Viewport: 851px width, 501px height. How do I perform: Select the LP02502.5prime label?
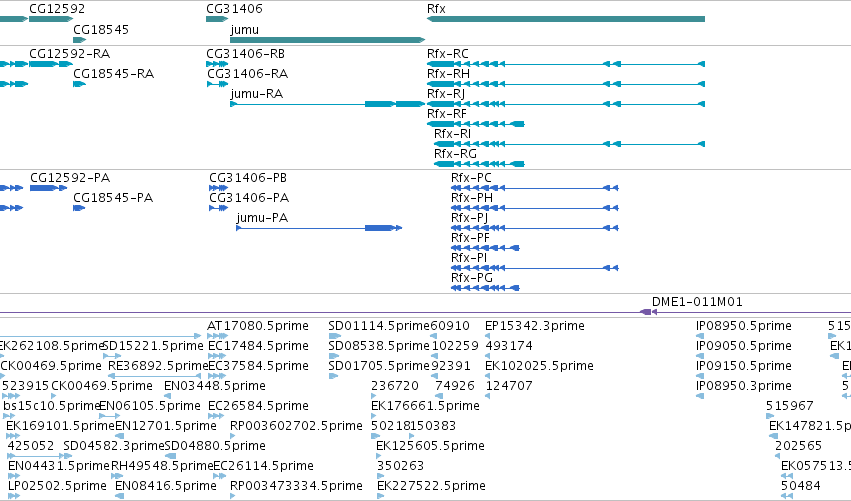(x=58, y=486)
